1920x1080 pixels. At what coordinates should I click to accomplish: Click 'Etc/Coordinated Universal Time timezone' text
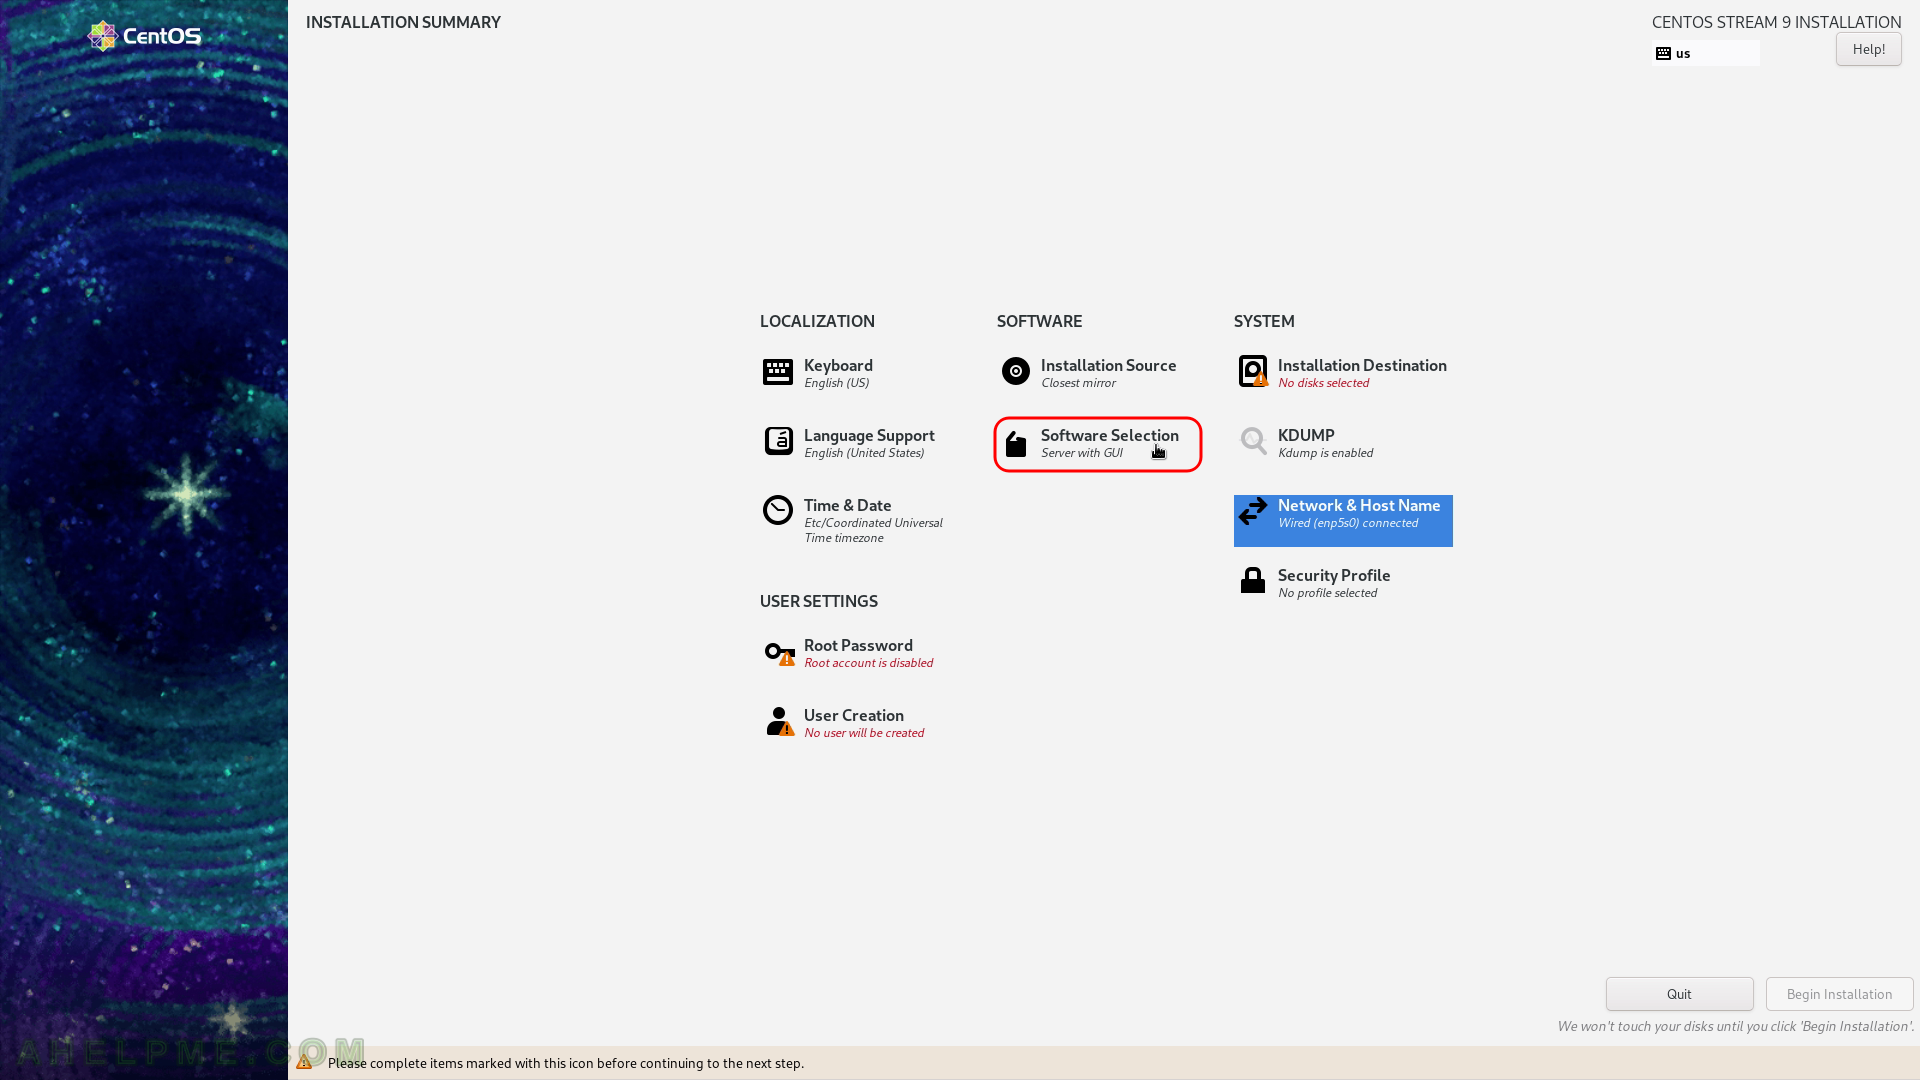pos(873,530)
